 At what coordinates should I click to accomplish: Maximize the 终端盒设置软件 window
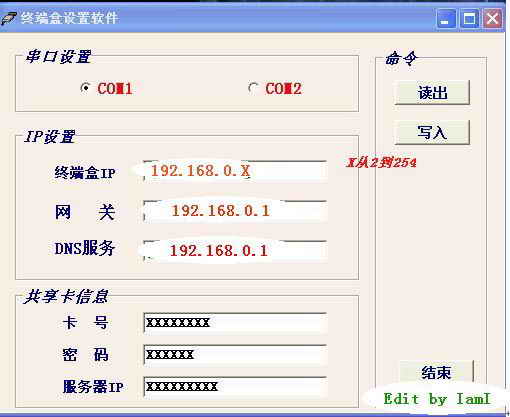(469, 18)
